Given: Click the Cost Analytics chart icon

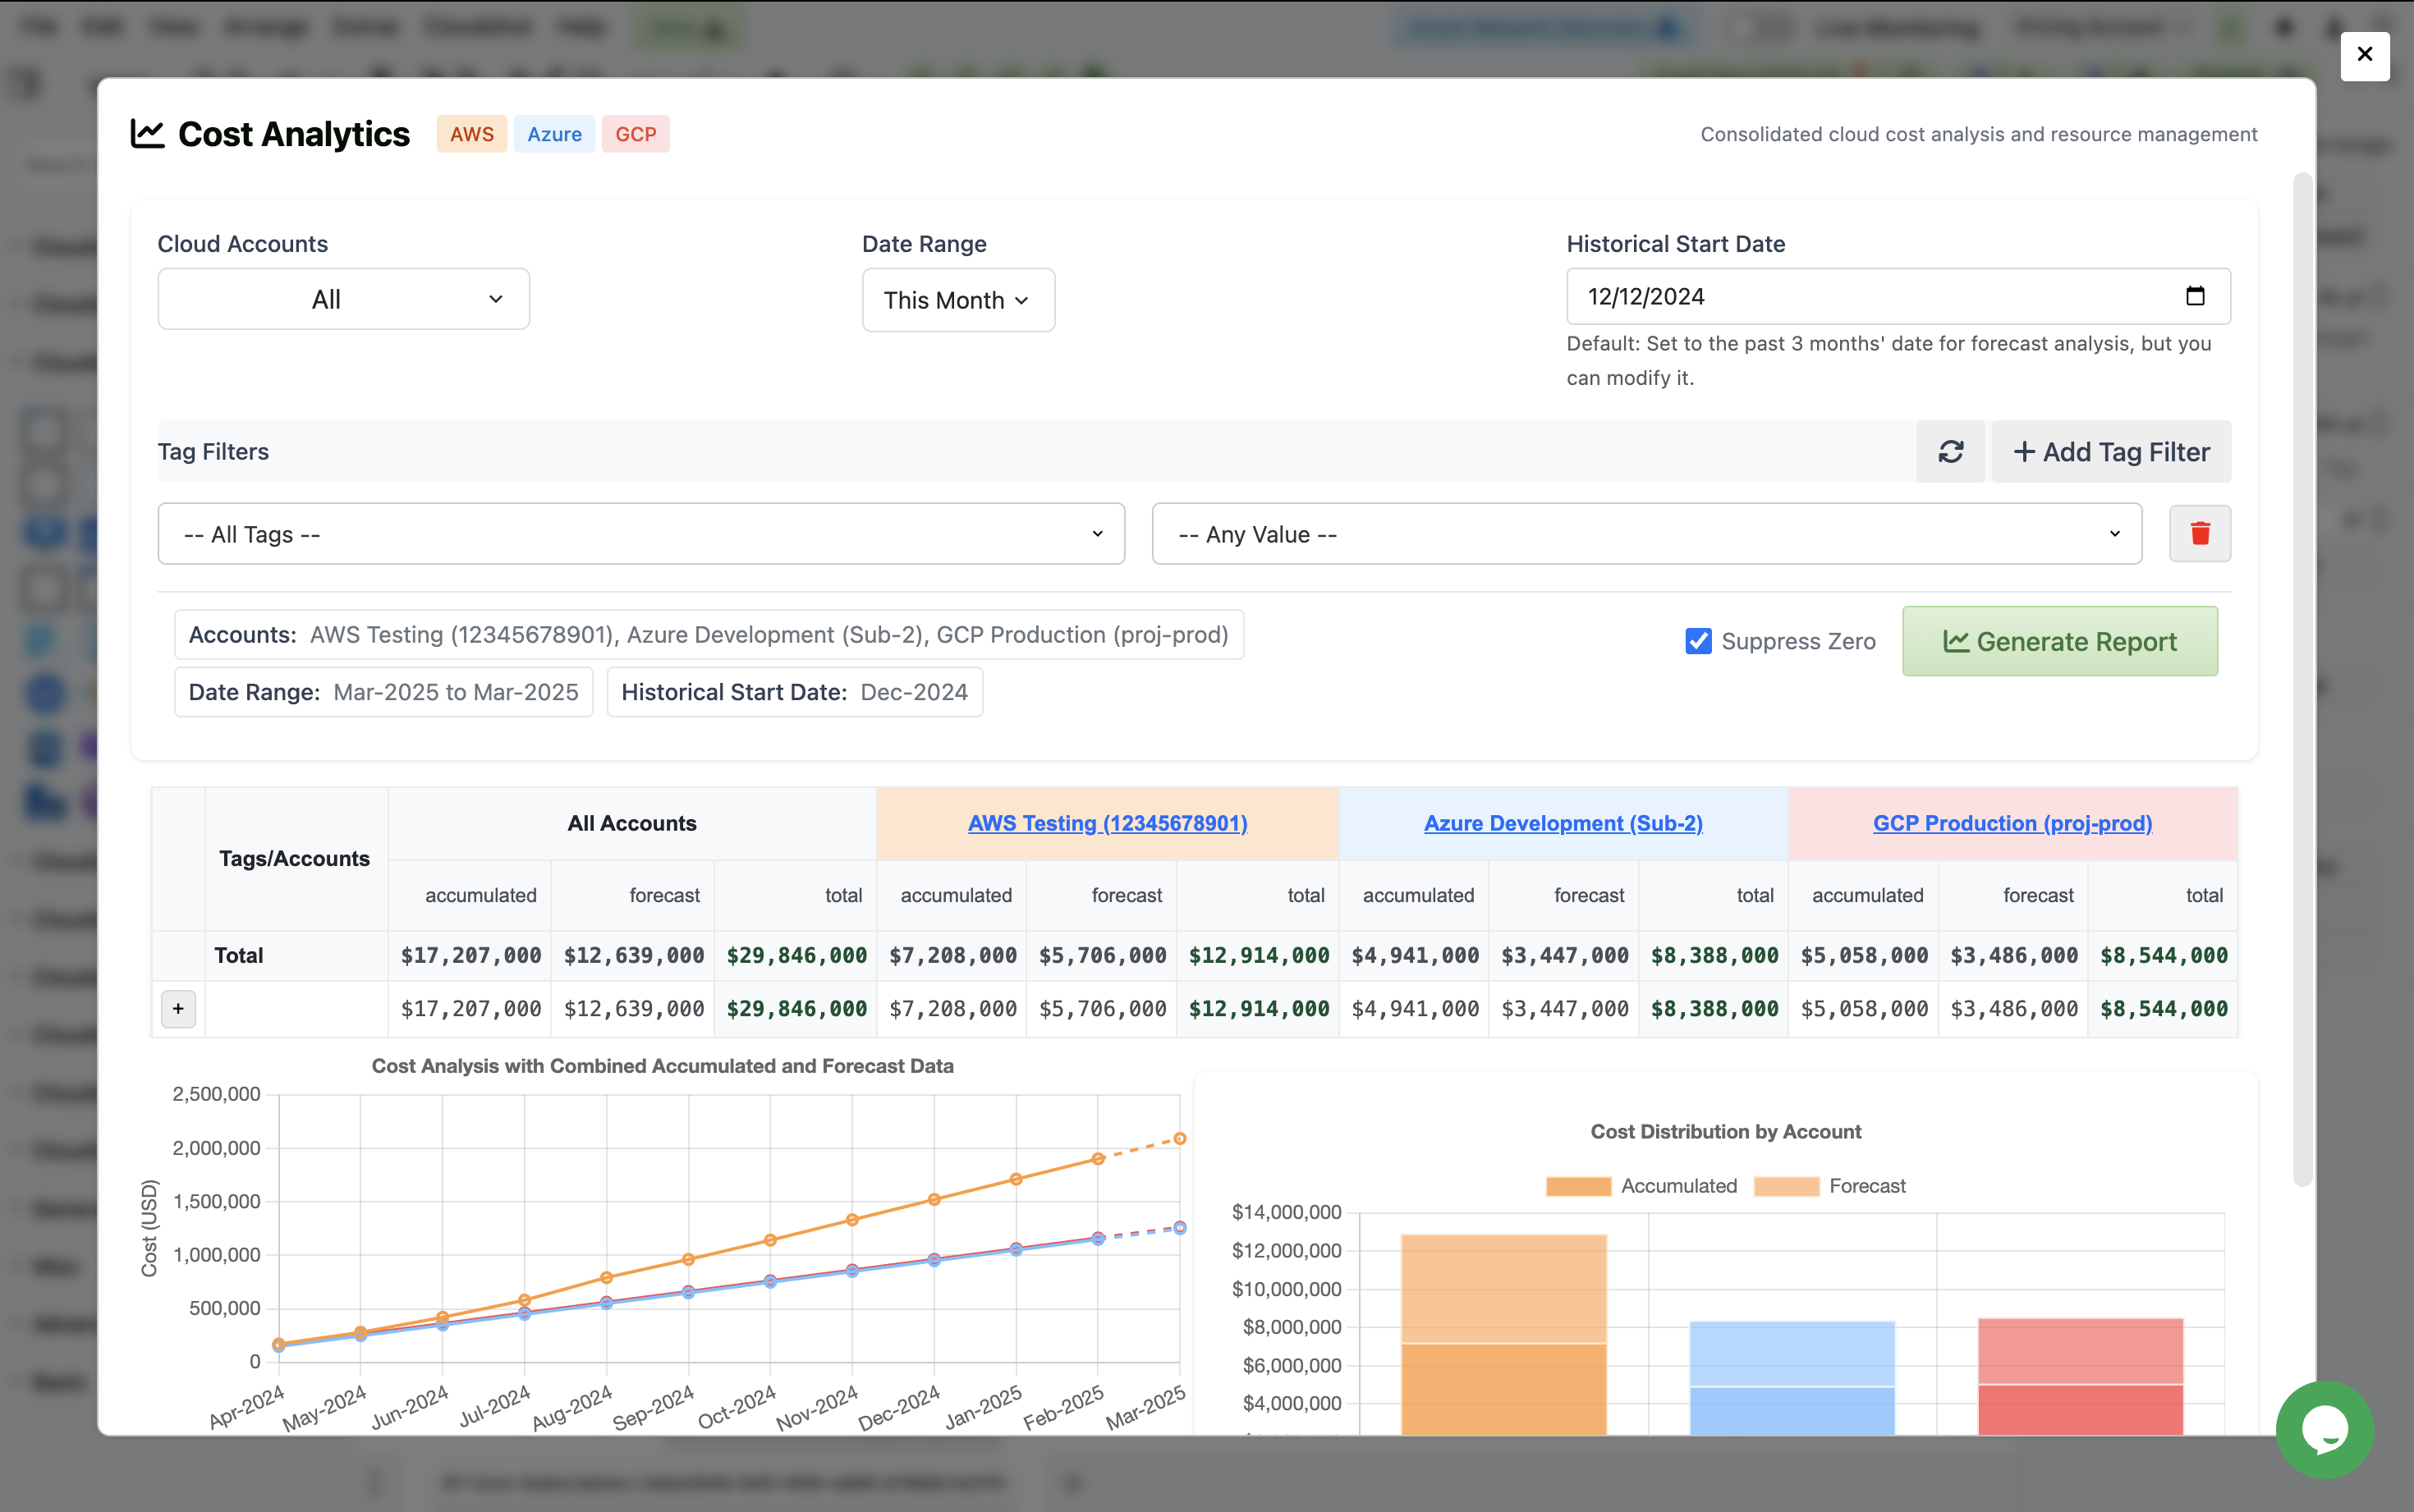Looking at the screenshot, I should point(147,134).
